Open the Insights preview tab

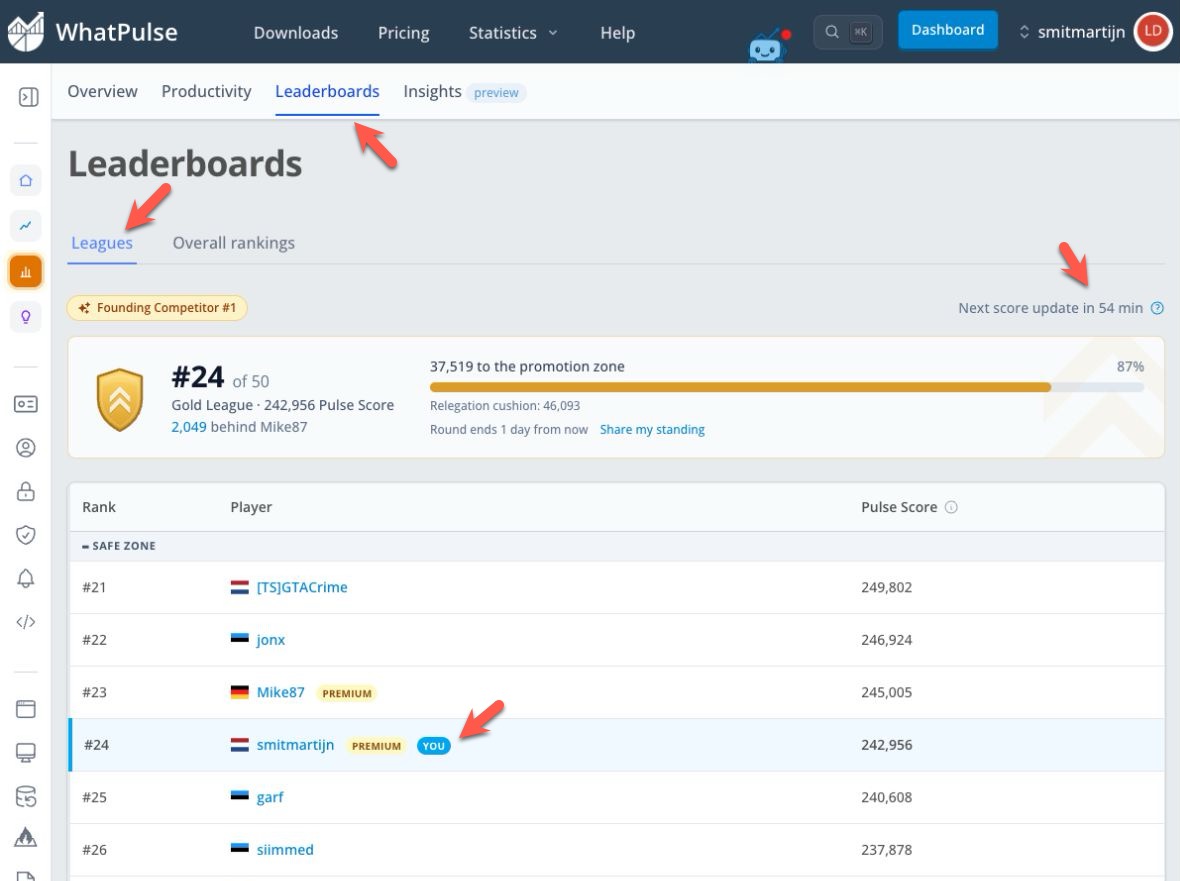click(464, 92)
